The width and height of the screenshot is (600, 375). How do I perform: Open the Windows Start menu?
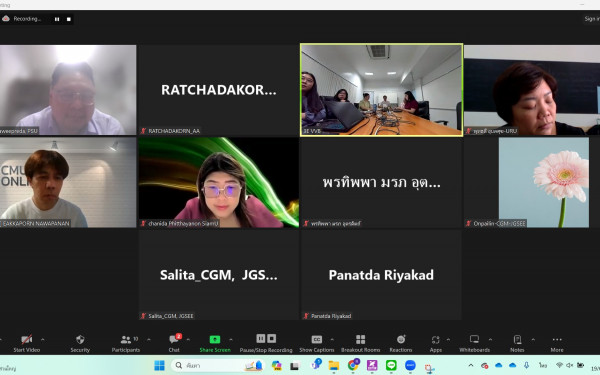159,365
